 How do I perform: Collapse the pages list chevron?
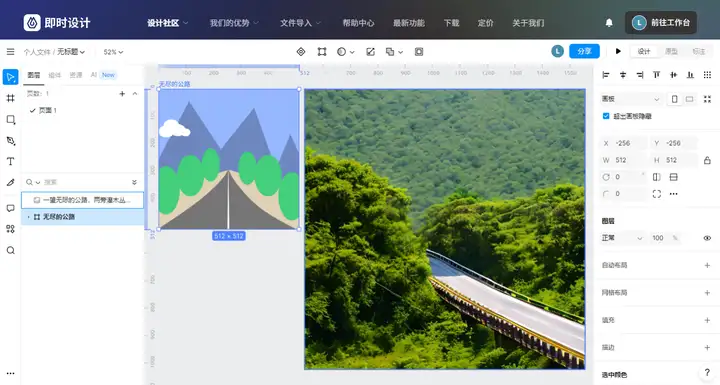coord(135,94)
